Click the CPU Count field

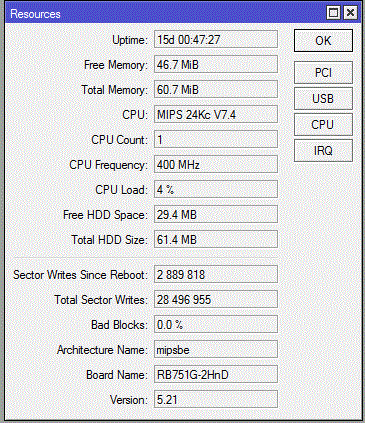tap(216, 139)
